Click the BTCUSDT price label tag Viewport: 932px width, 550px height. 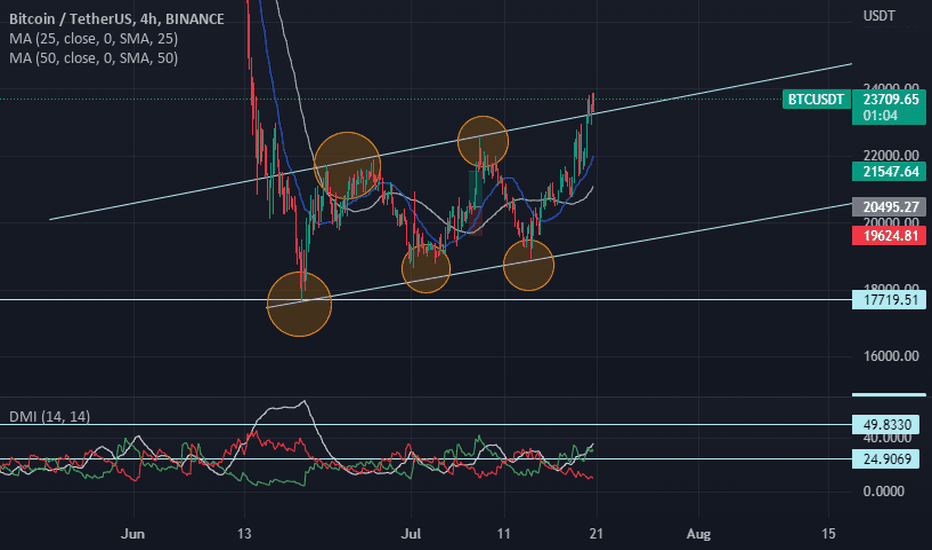tap(816, 99)
